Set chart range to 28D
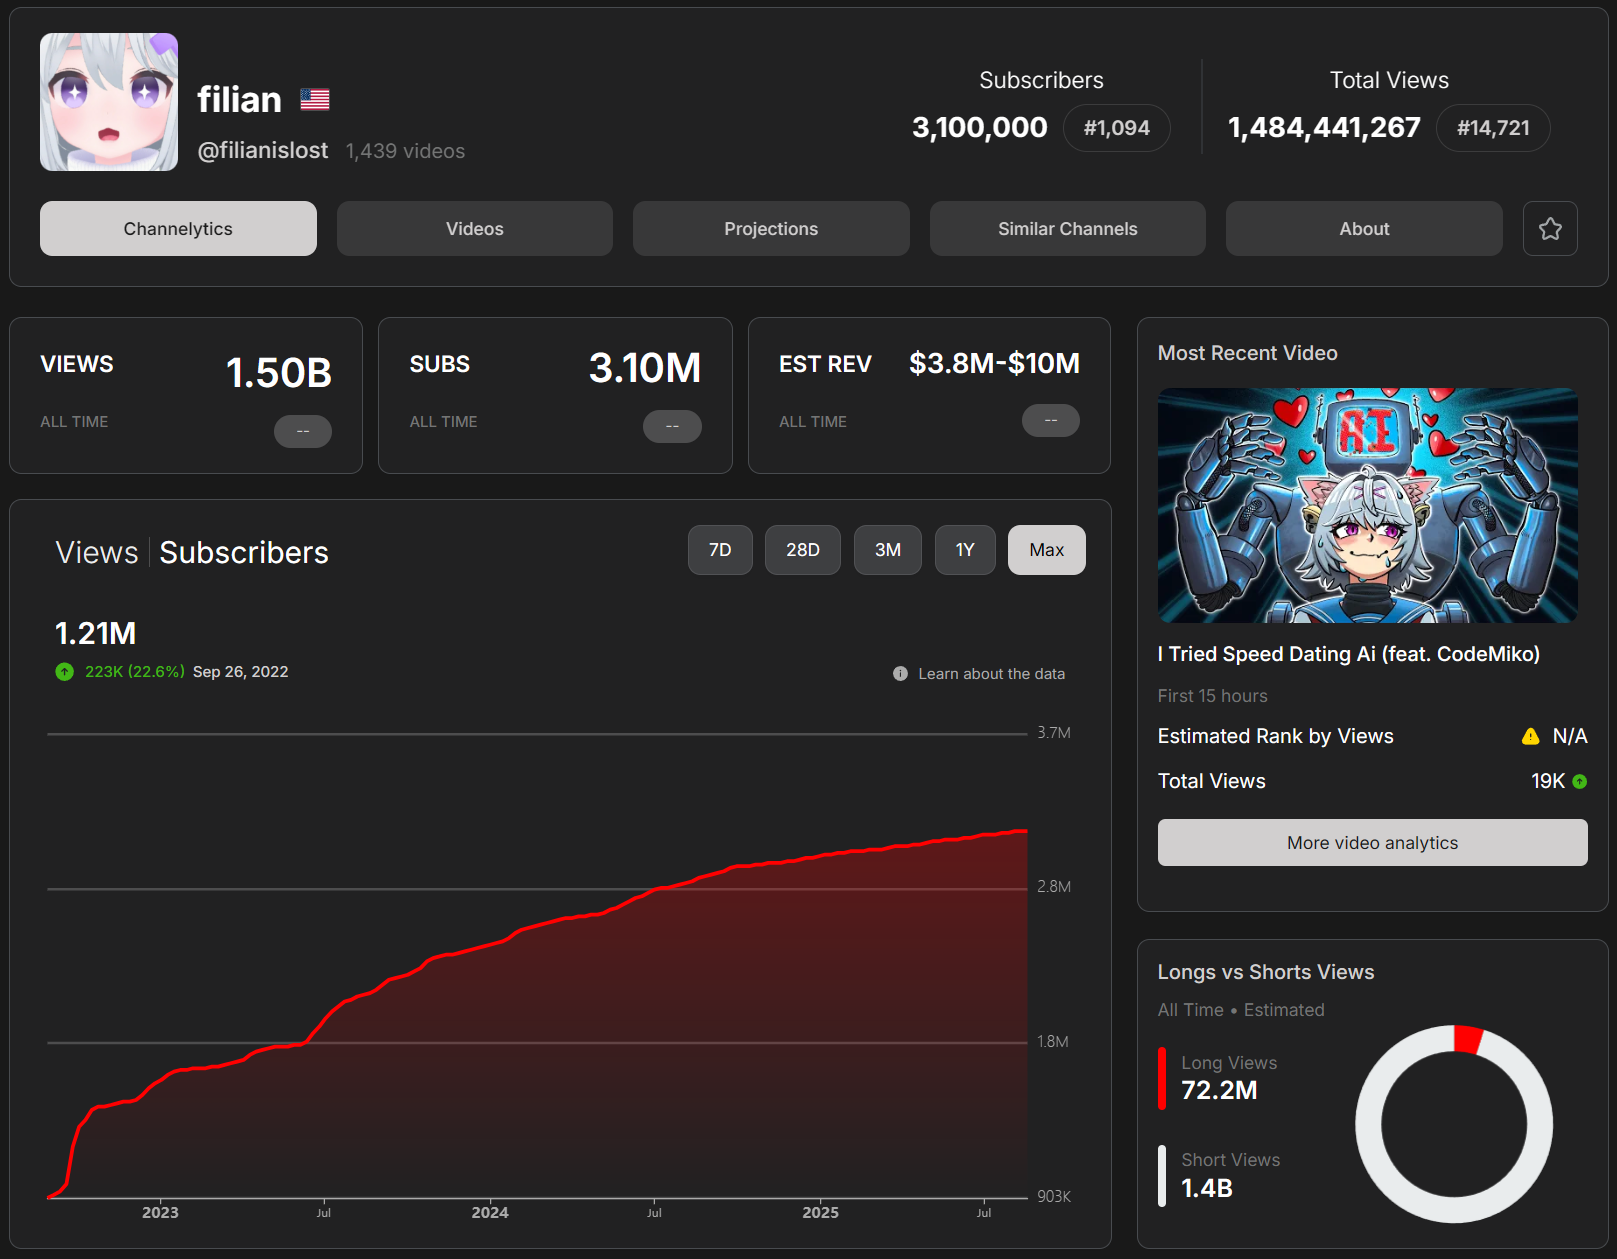The image size is (1617, 1259). tap(803, 550)
